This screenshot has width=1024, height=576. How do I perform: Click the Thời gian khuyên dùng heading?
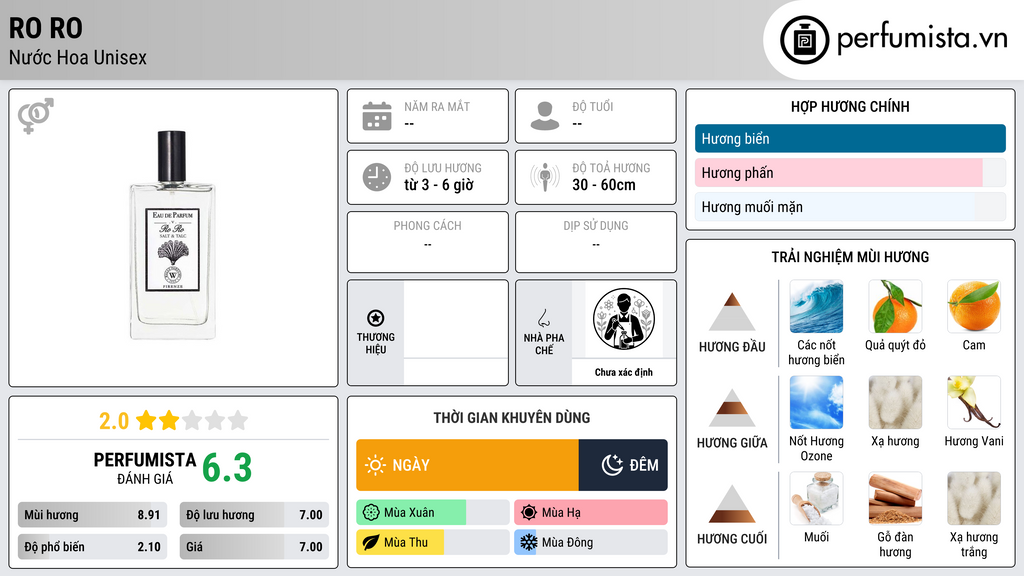(x=512, y=417)
